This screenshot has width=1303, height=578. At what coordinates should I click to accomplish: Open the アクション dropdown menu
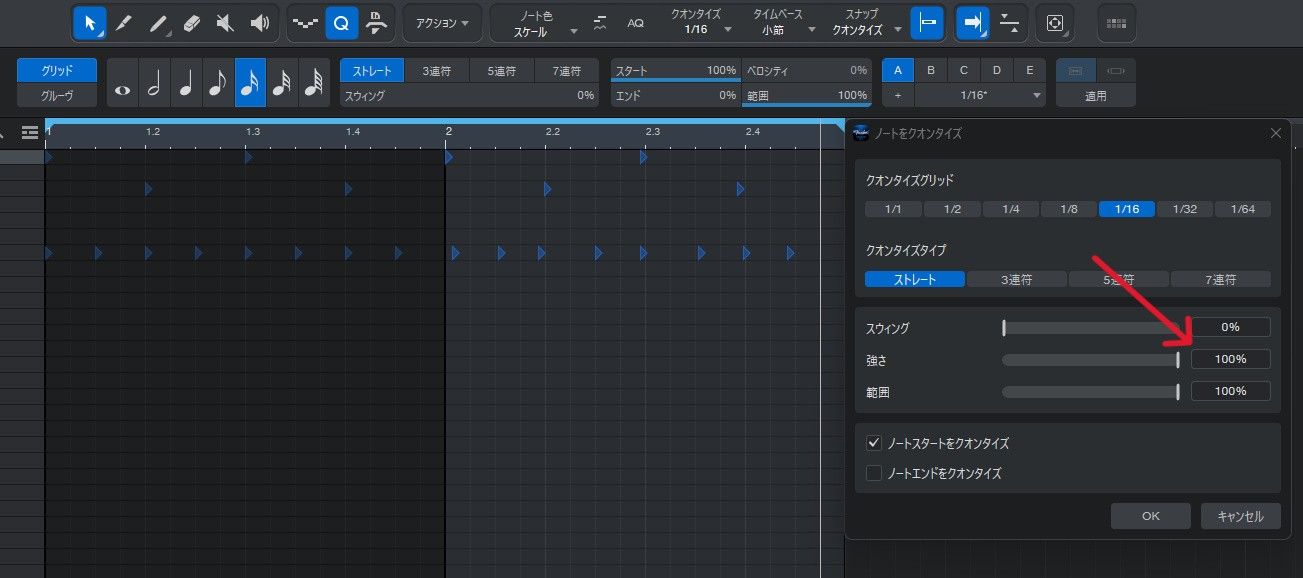[x=442, y=23]
